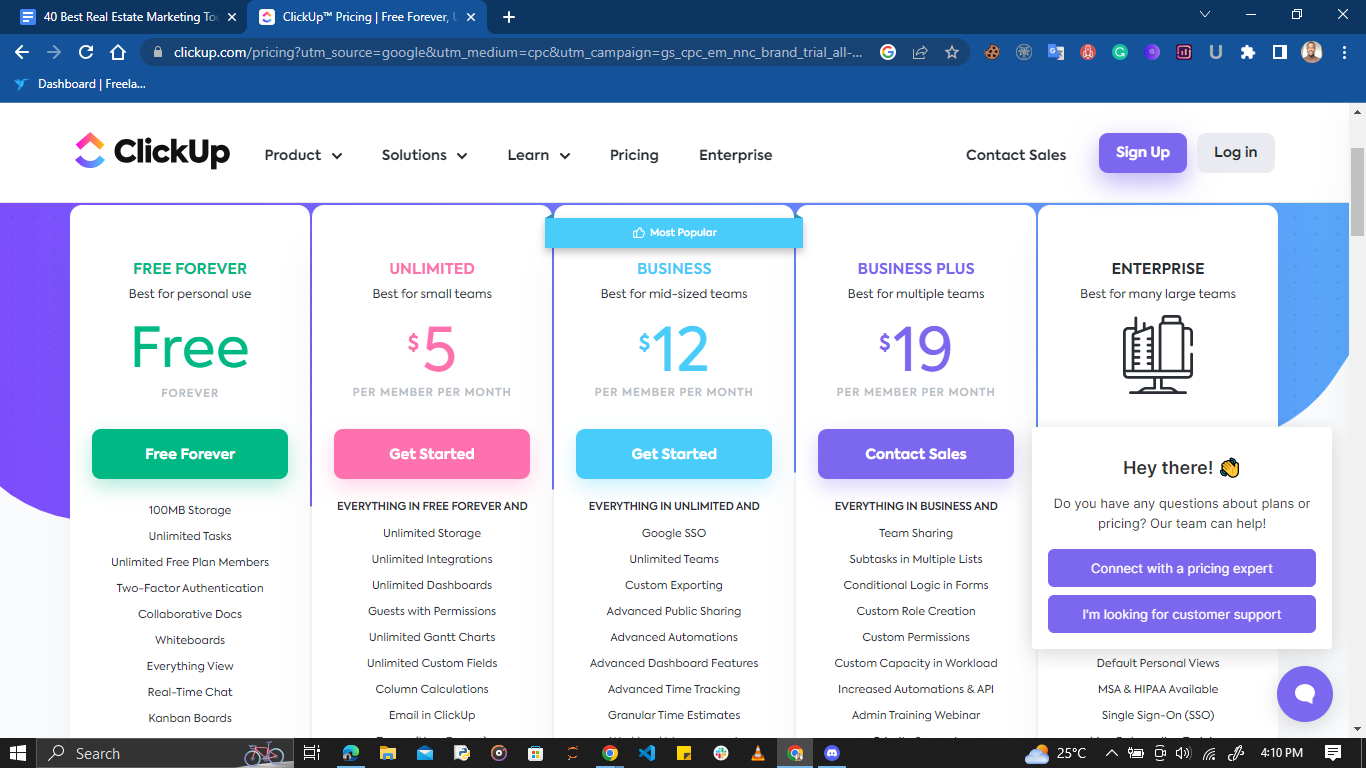The width and height of the screenshot is (1366, 768).
Task: Click the ClickUp logo in the header
Action: (x=152, y=152)
